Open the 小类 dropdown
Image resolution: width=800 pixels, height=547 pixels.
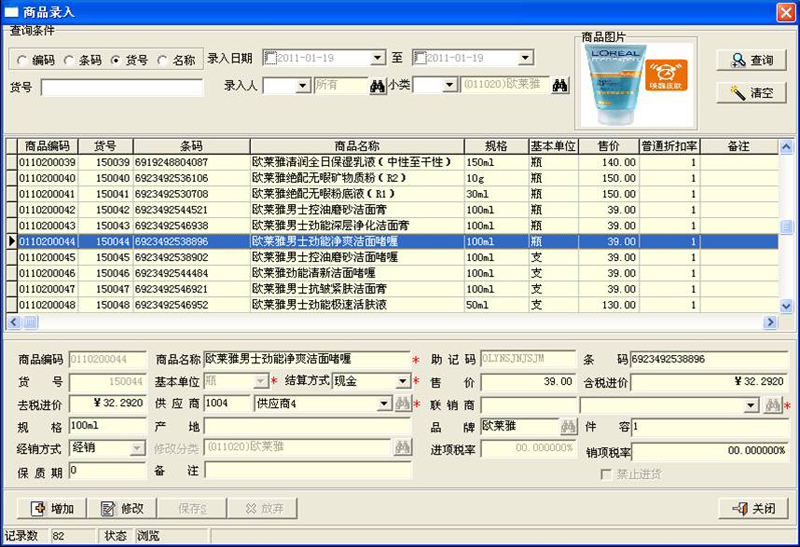click(449, 85)
